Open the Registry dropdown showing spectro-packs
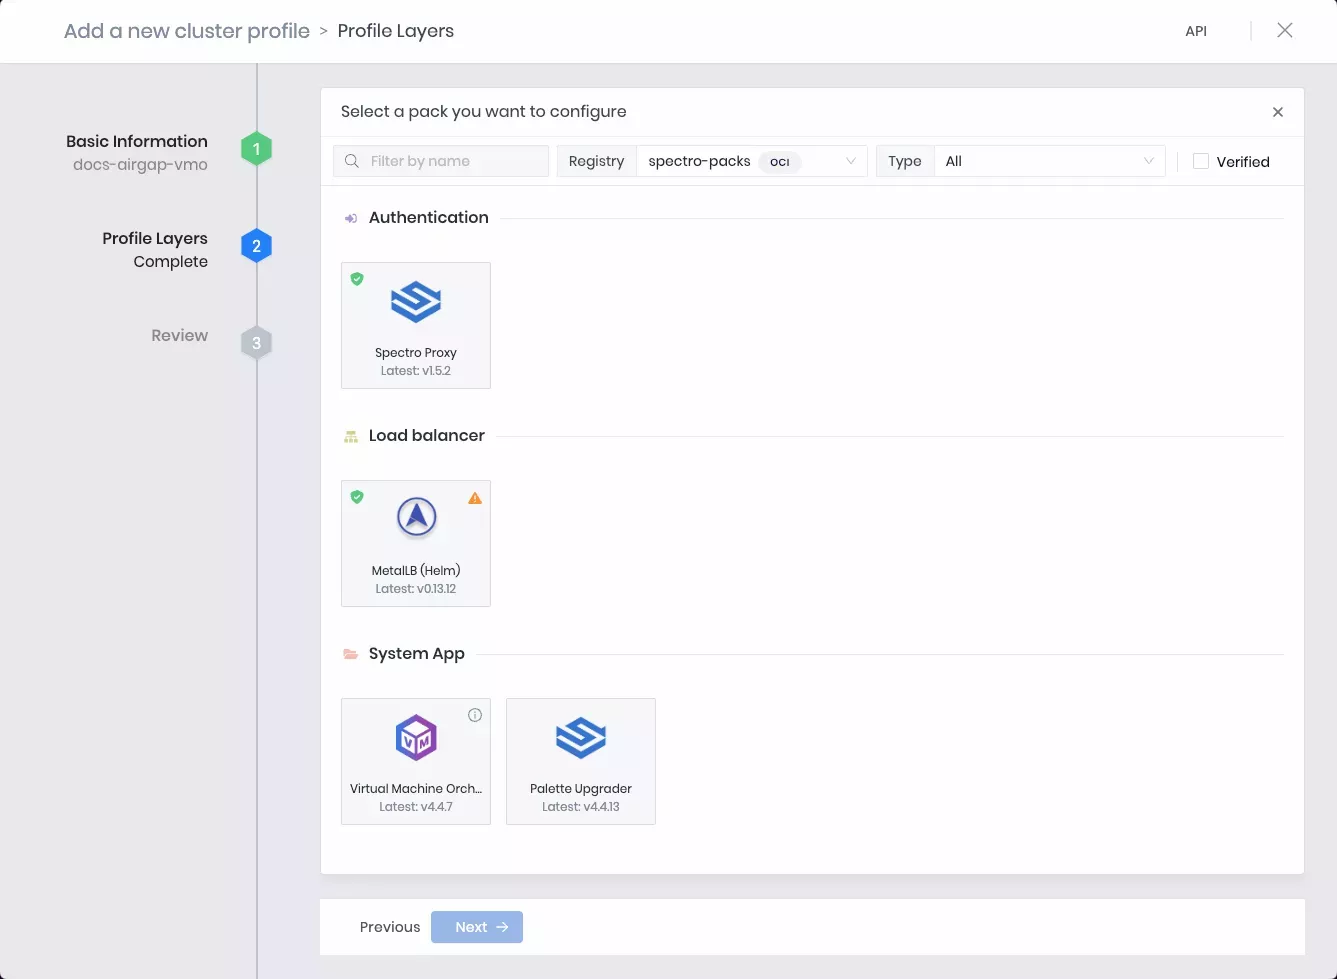The image size is (1337, 979). coord(751,161)
